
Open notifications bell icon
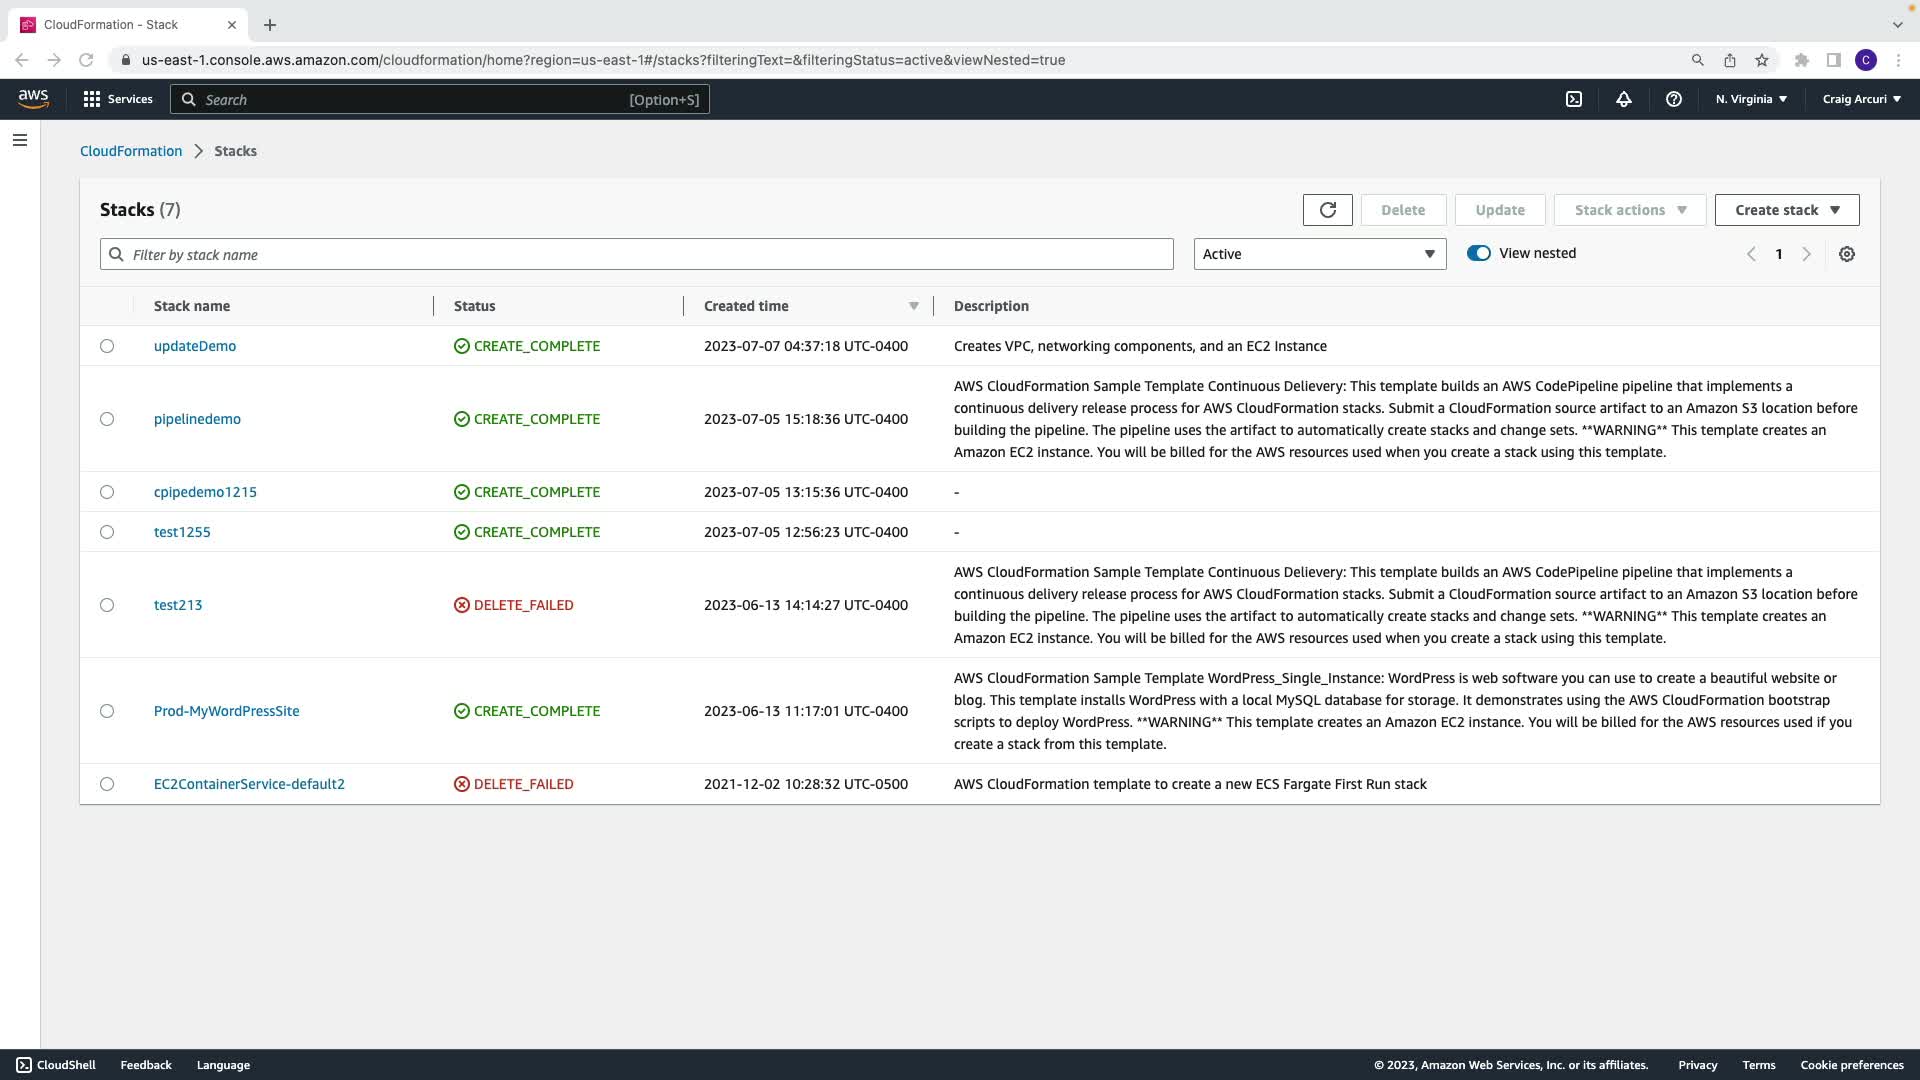pos(1623,99)
